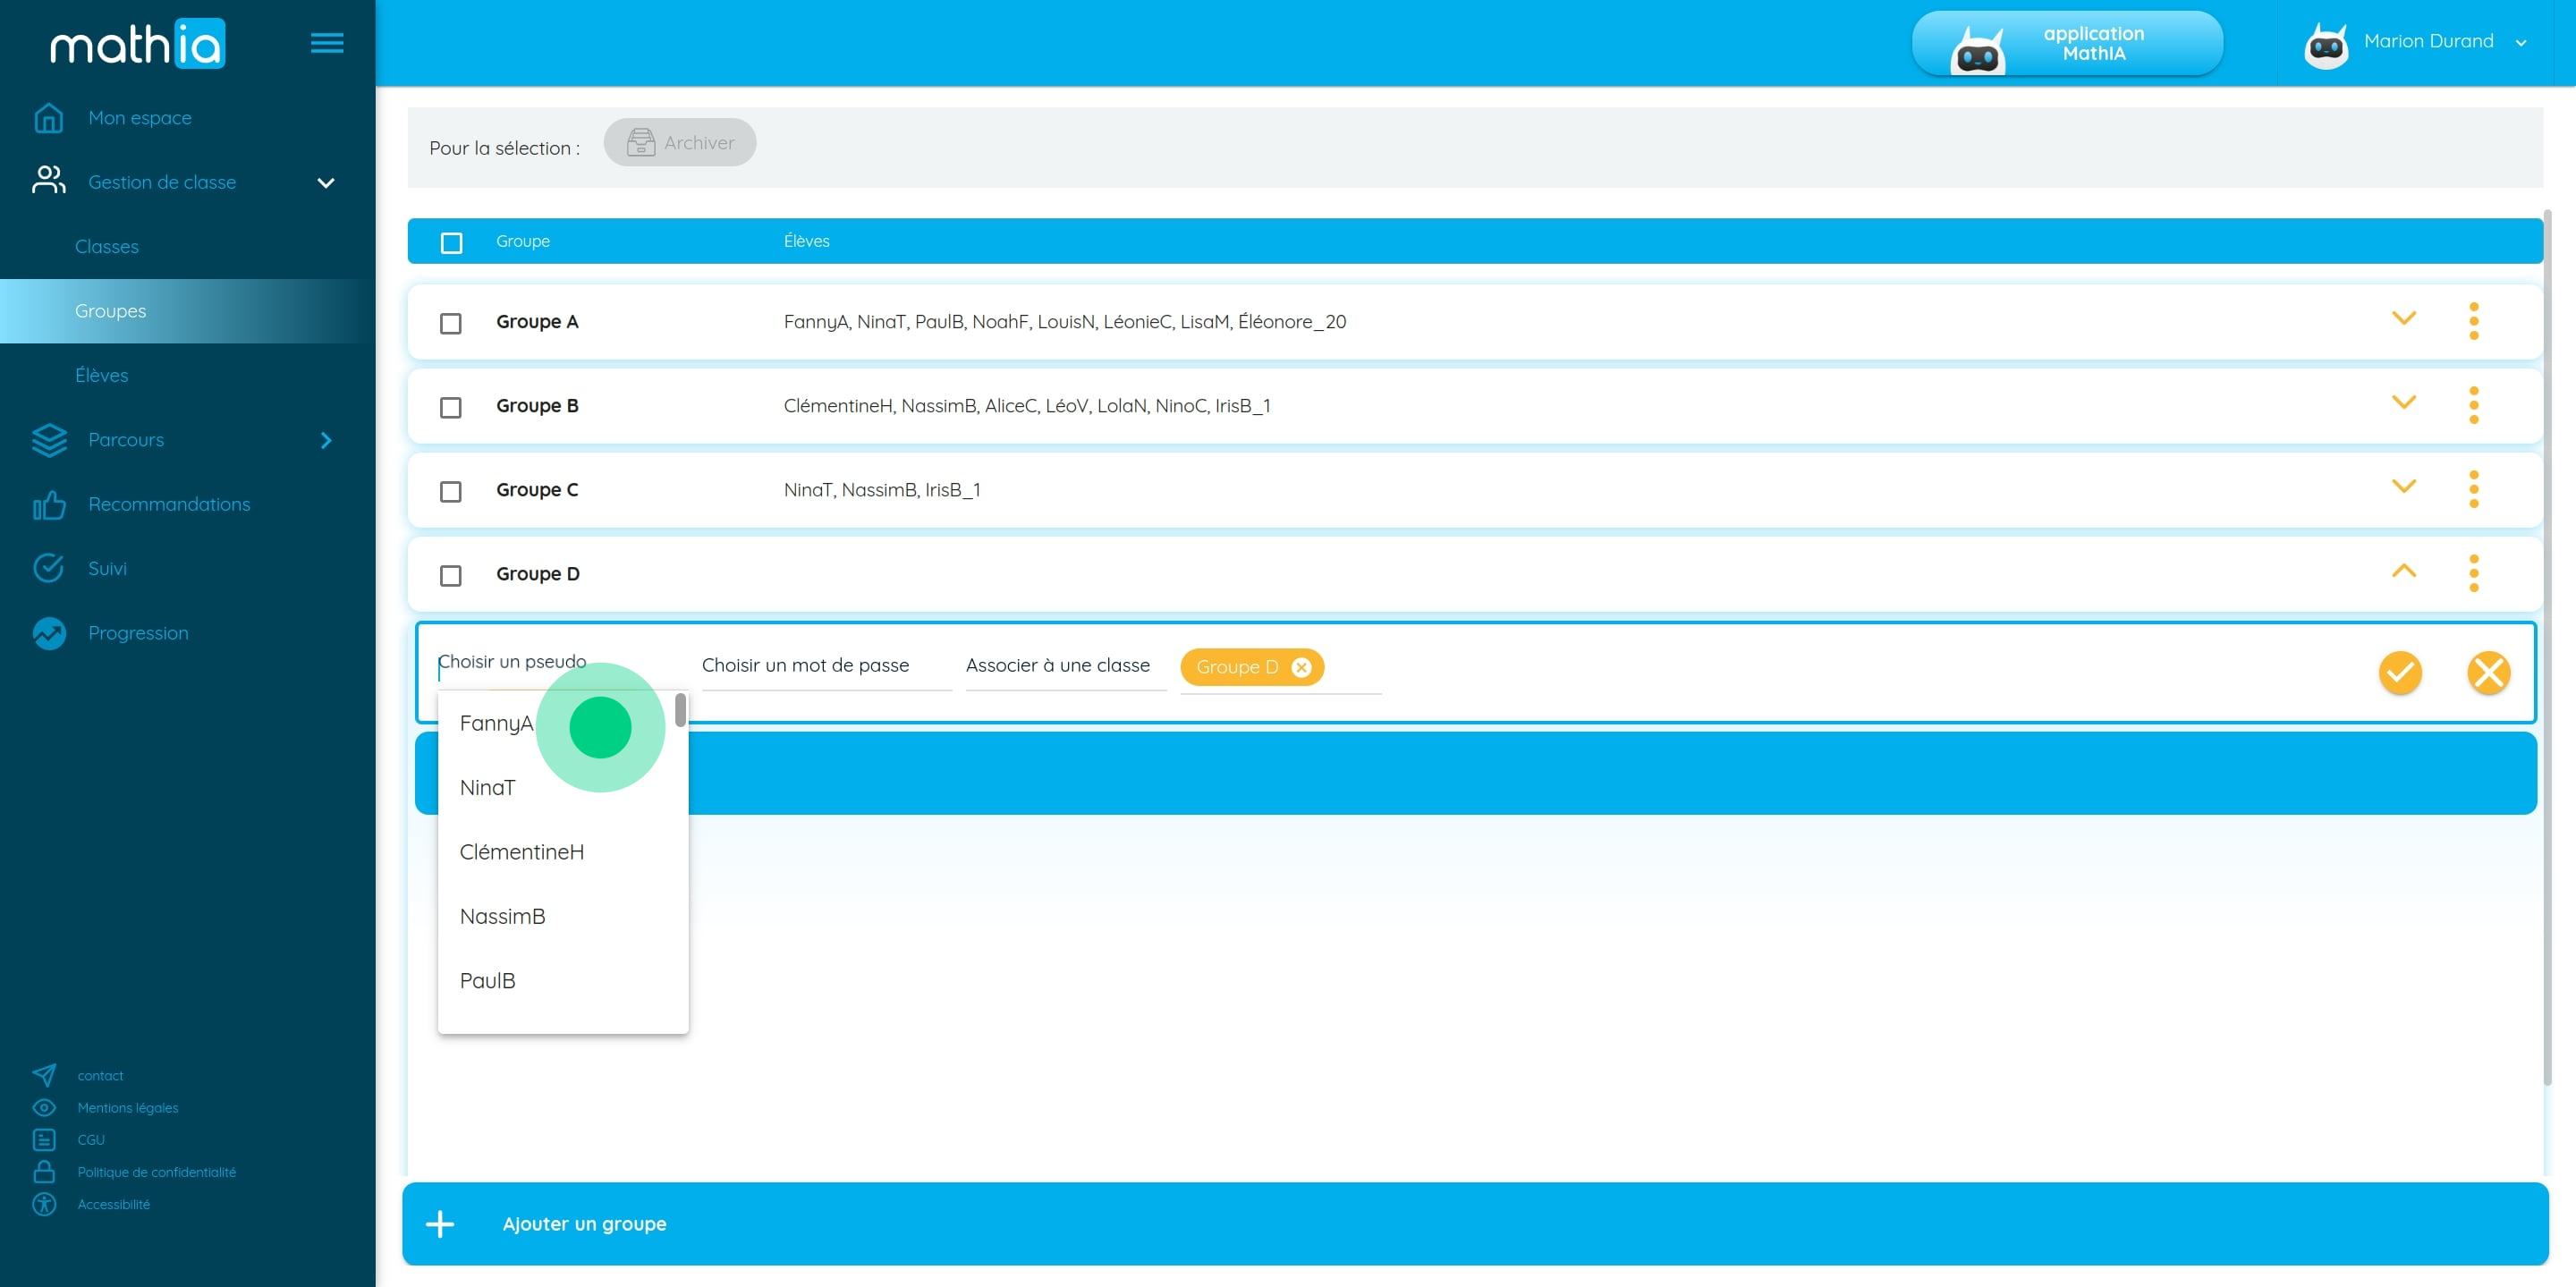This screenshot has height=1287, width=2576.
Task: Select FannyA from pseudo list
Action: pos(497,723)
